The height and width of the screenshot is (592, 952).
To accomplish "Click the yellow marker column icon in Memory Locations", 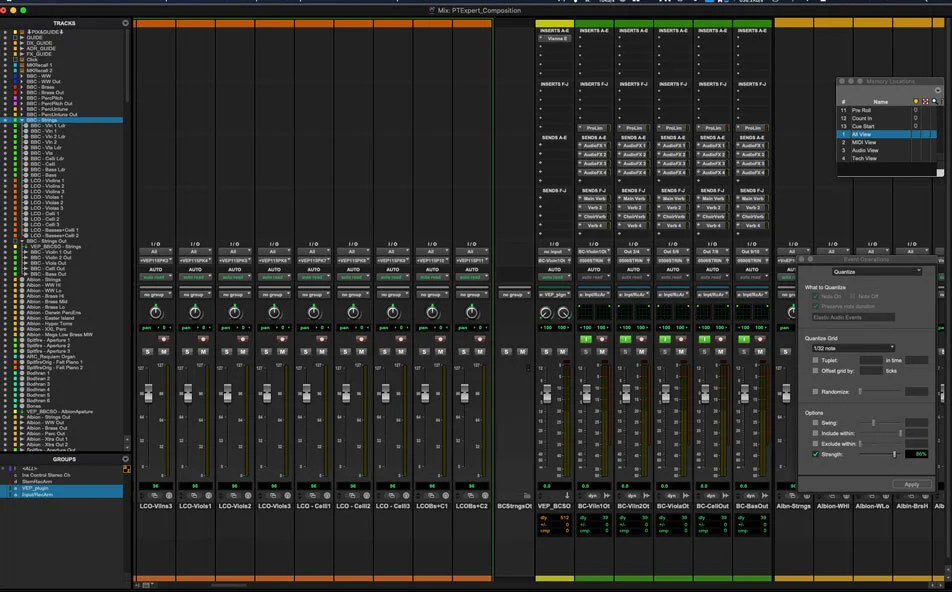I will point(916,101).
